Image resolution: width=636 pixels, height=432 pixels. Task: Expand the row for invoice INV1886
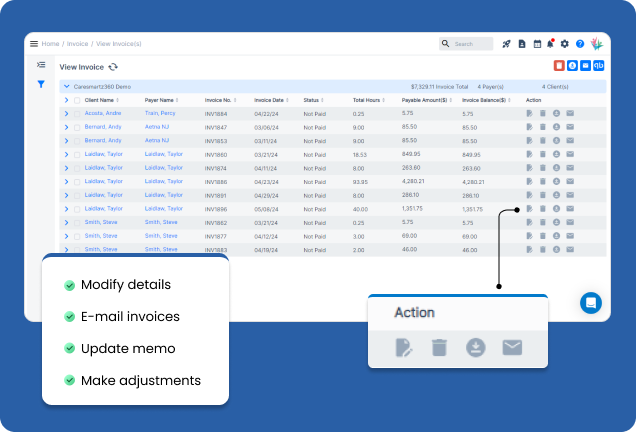[67, 182]
